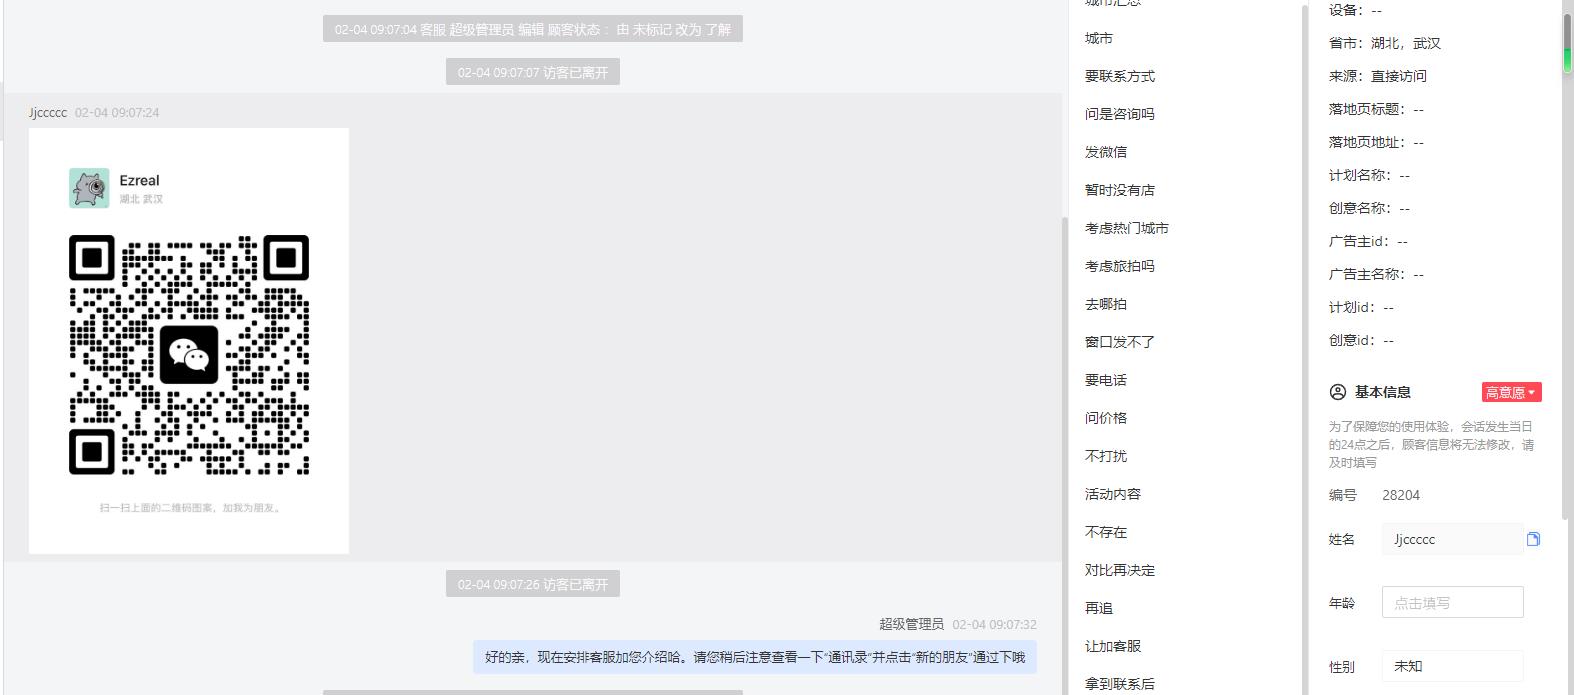Select quick reply 让加客服
1574x695 pixels.
click(x=1113, y=646)
